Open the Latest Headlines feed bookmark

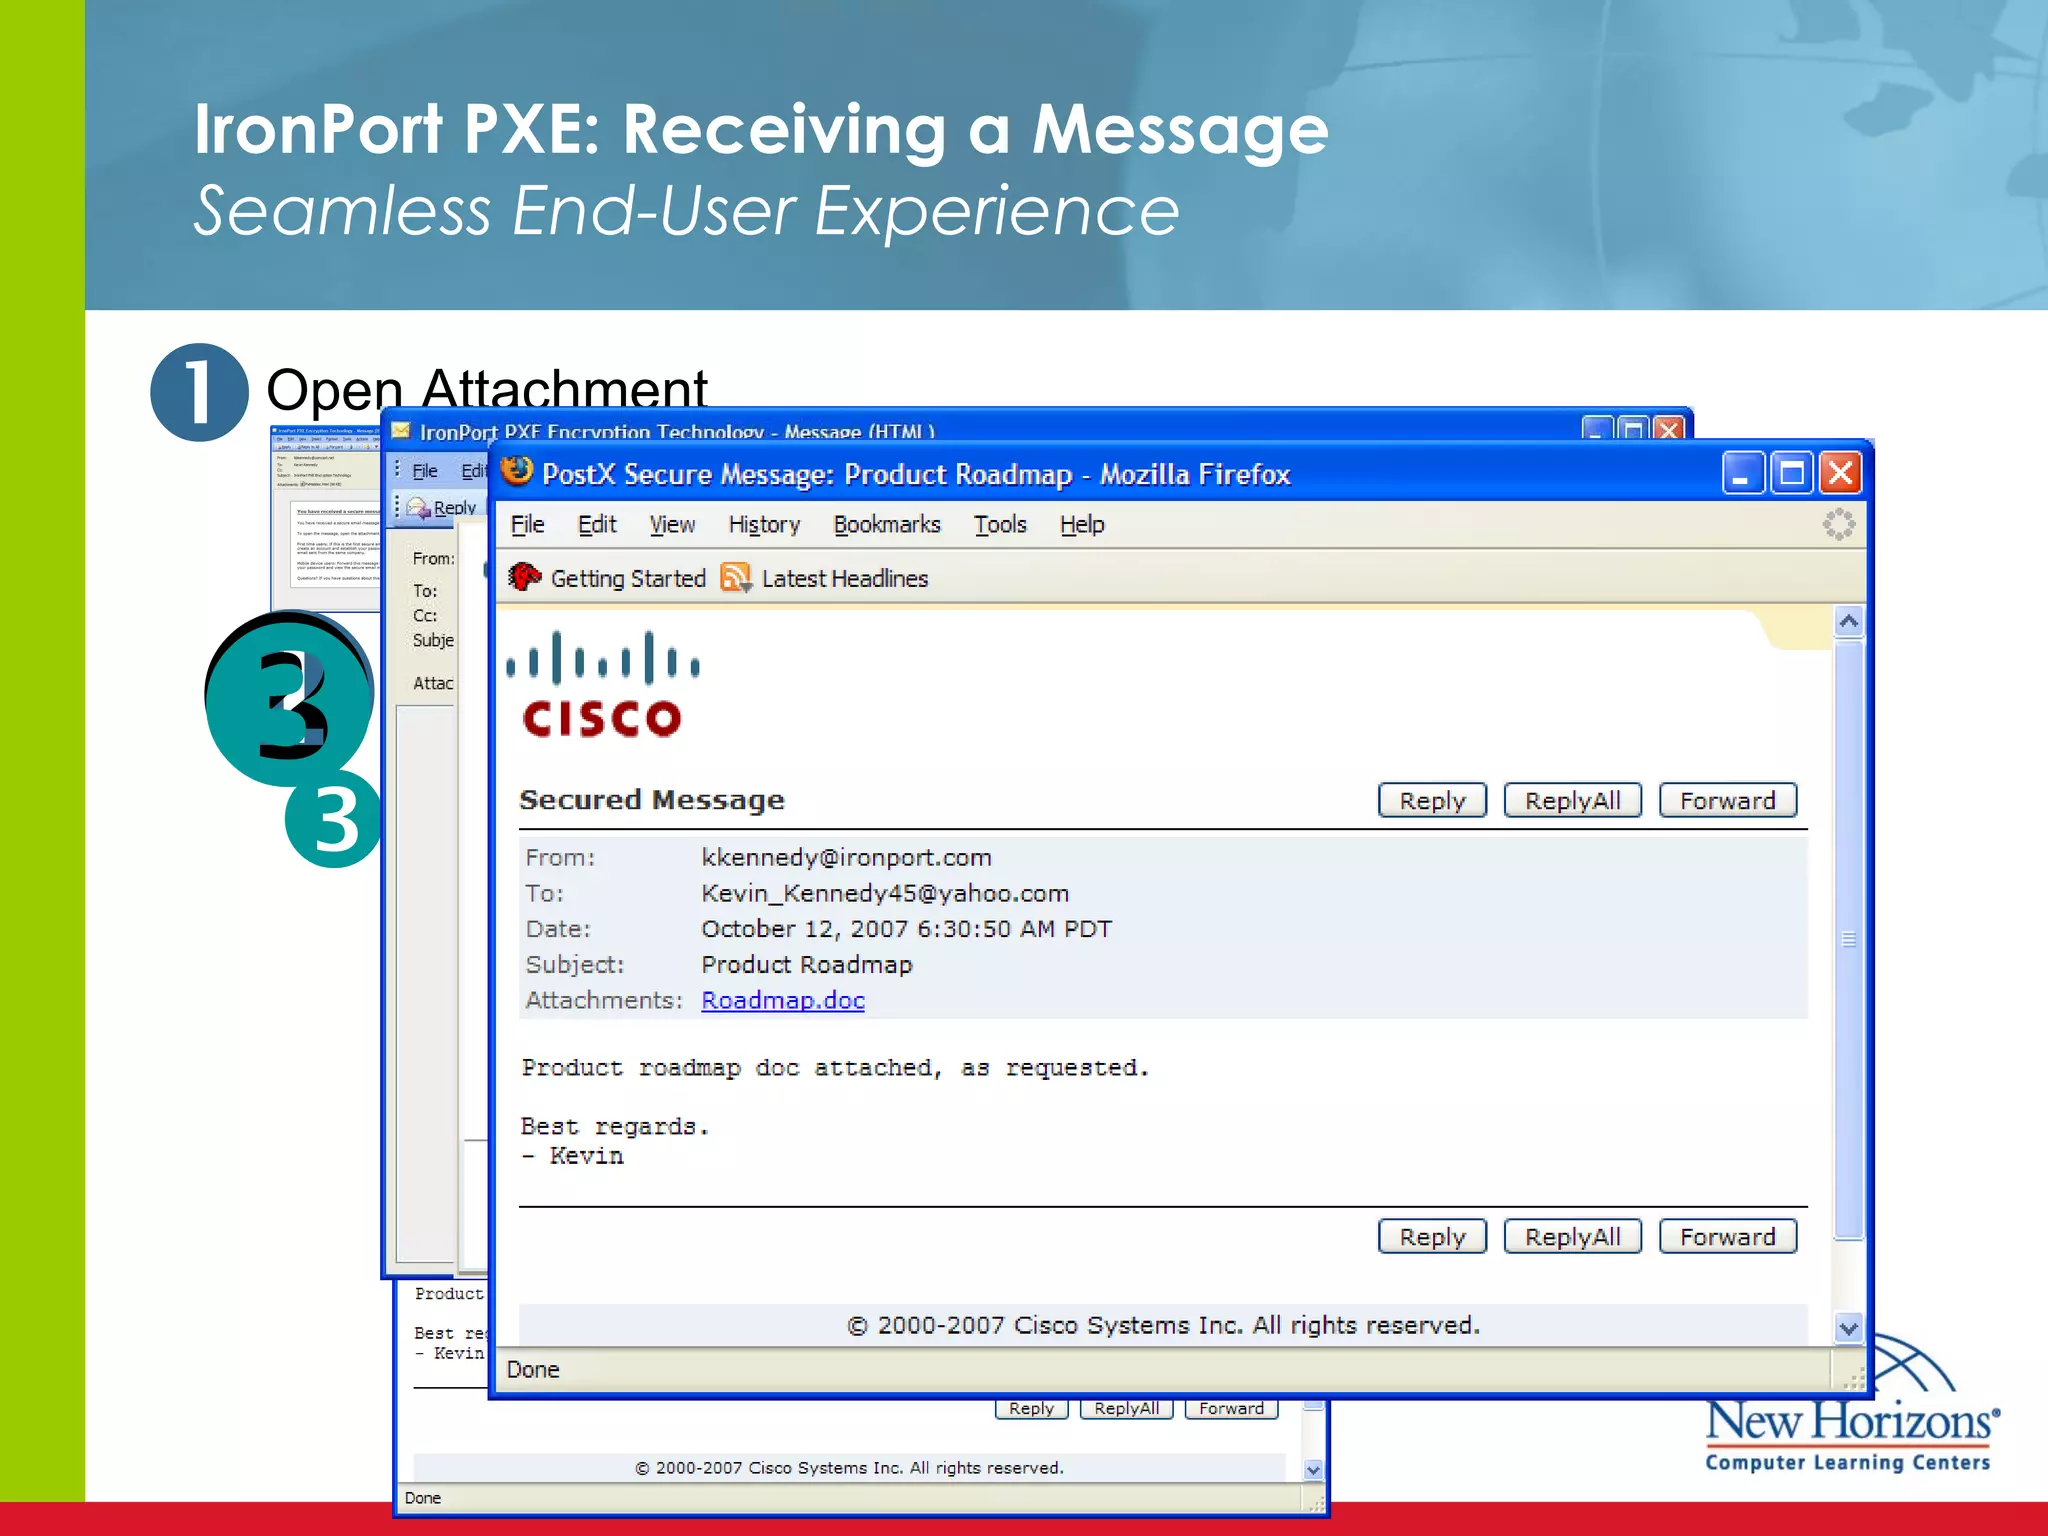825,578
